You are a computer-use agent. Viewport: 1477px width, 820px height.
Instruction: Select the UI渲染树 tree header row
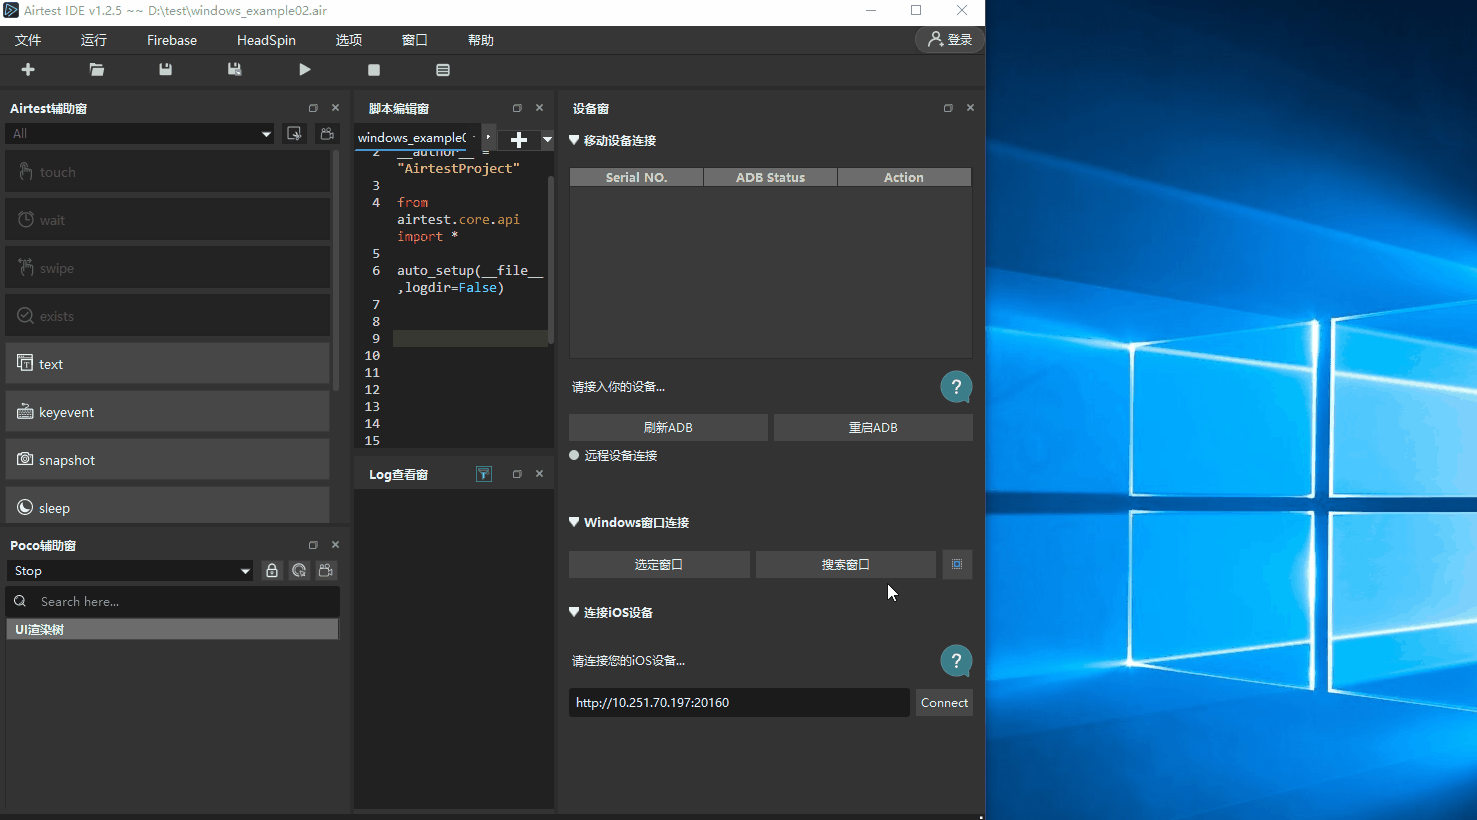click(x=172, y=629)
